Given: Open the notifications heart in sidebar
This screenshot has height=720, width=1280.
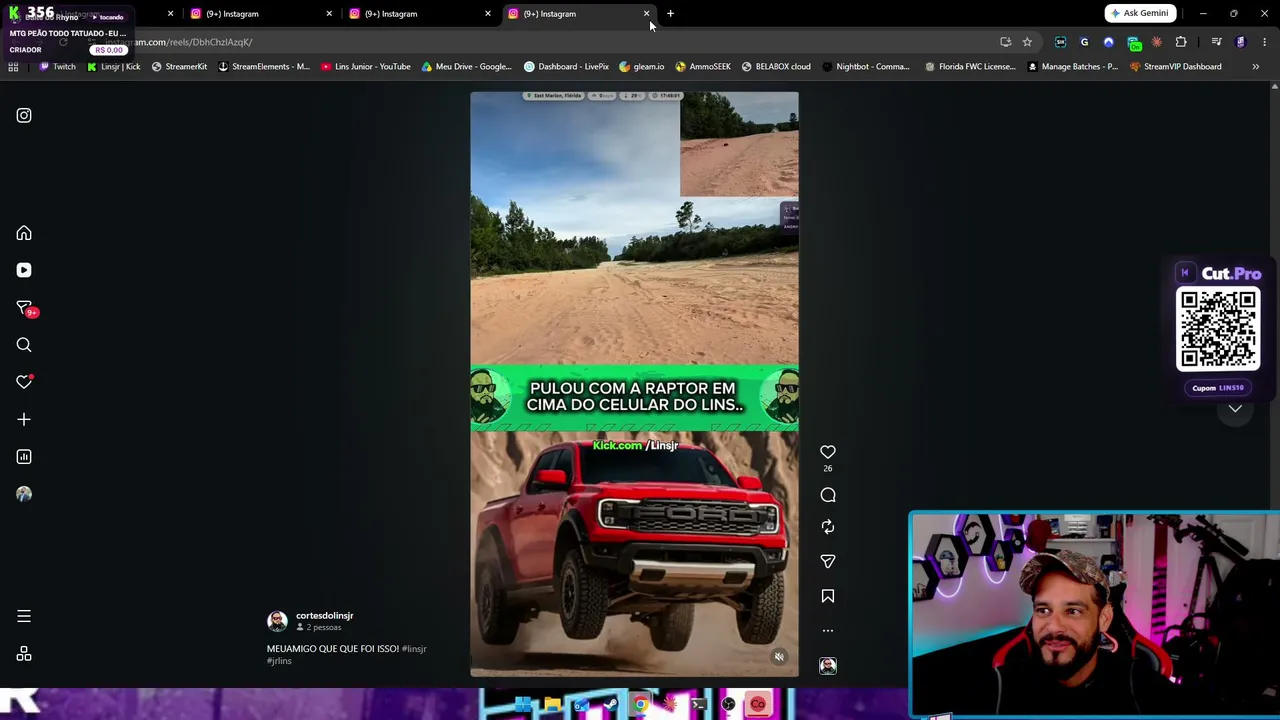Looking at the screenshot, I should pyautogui.click(x=24, y=382).
